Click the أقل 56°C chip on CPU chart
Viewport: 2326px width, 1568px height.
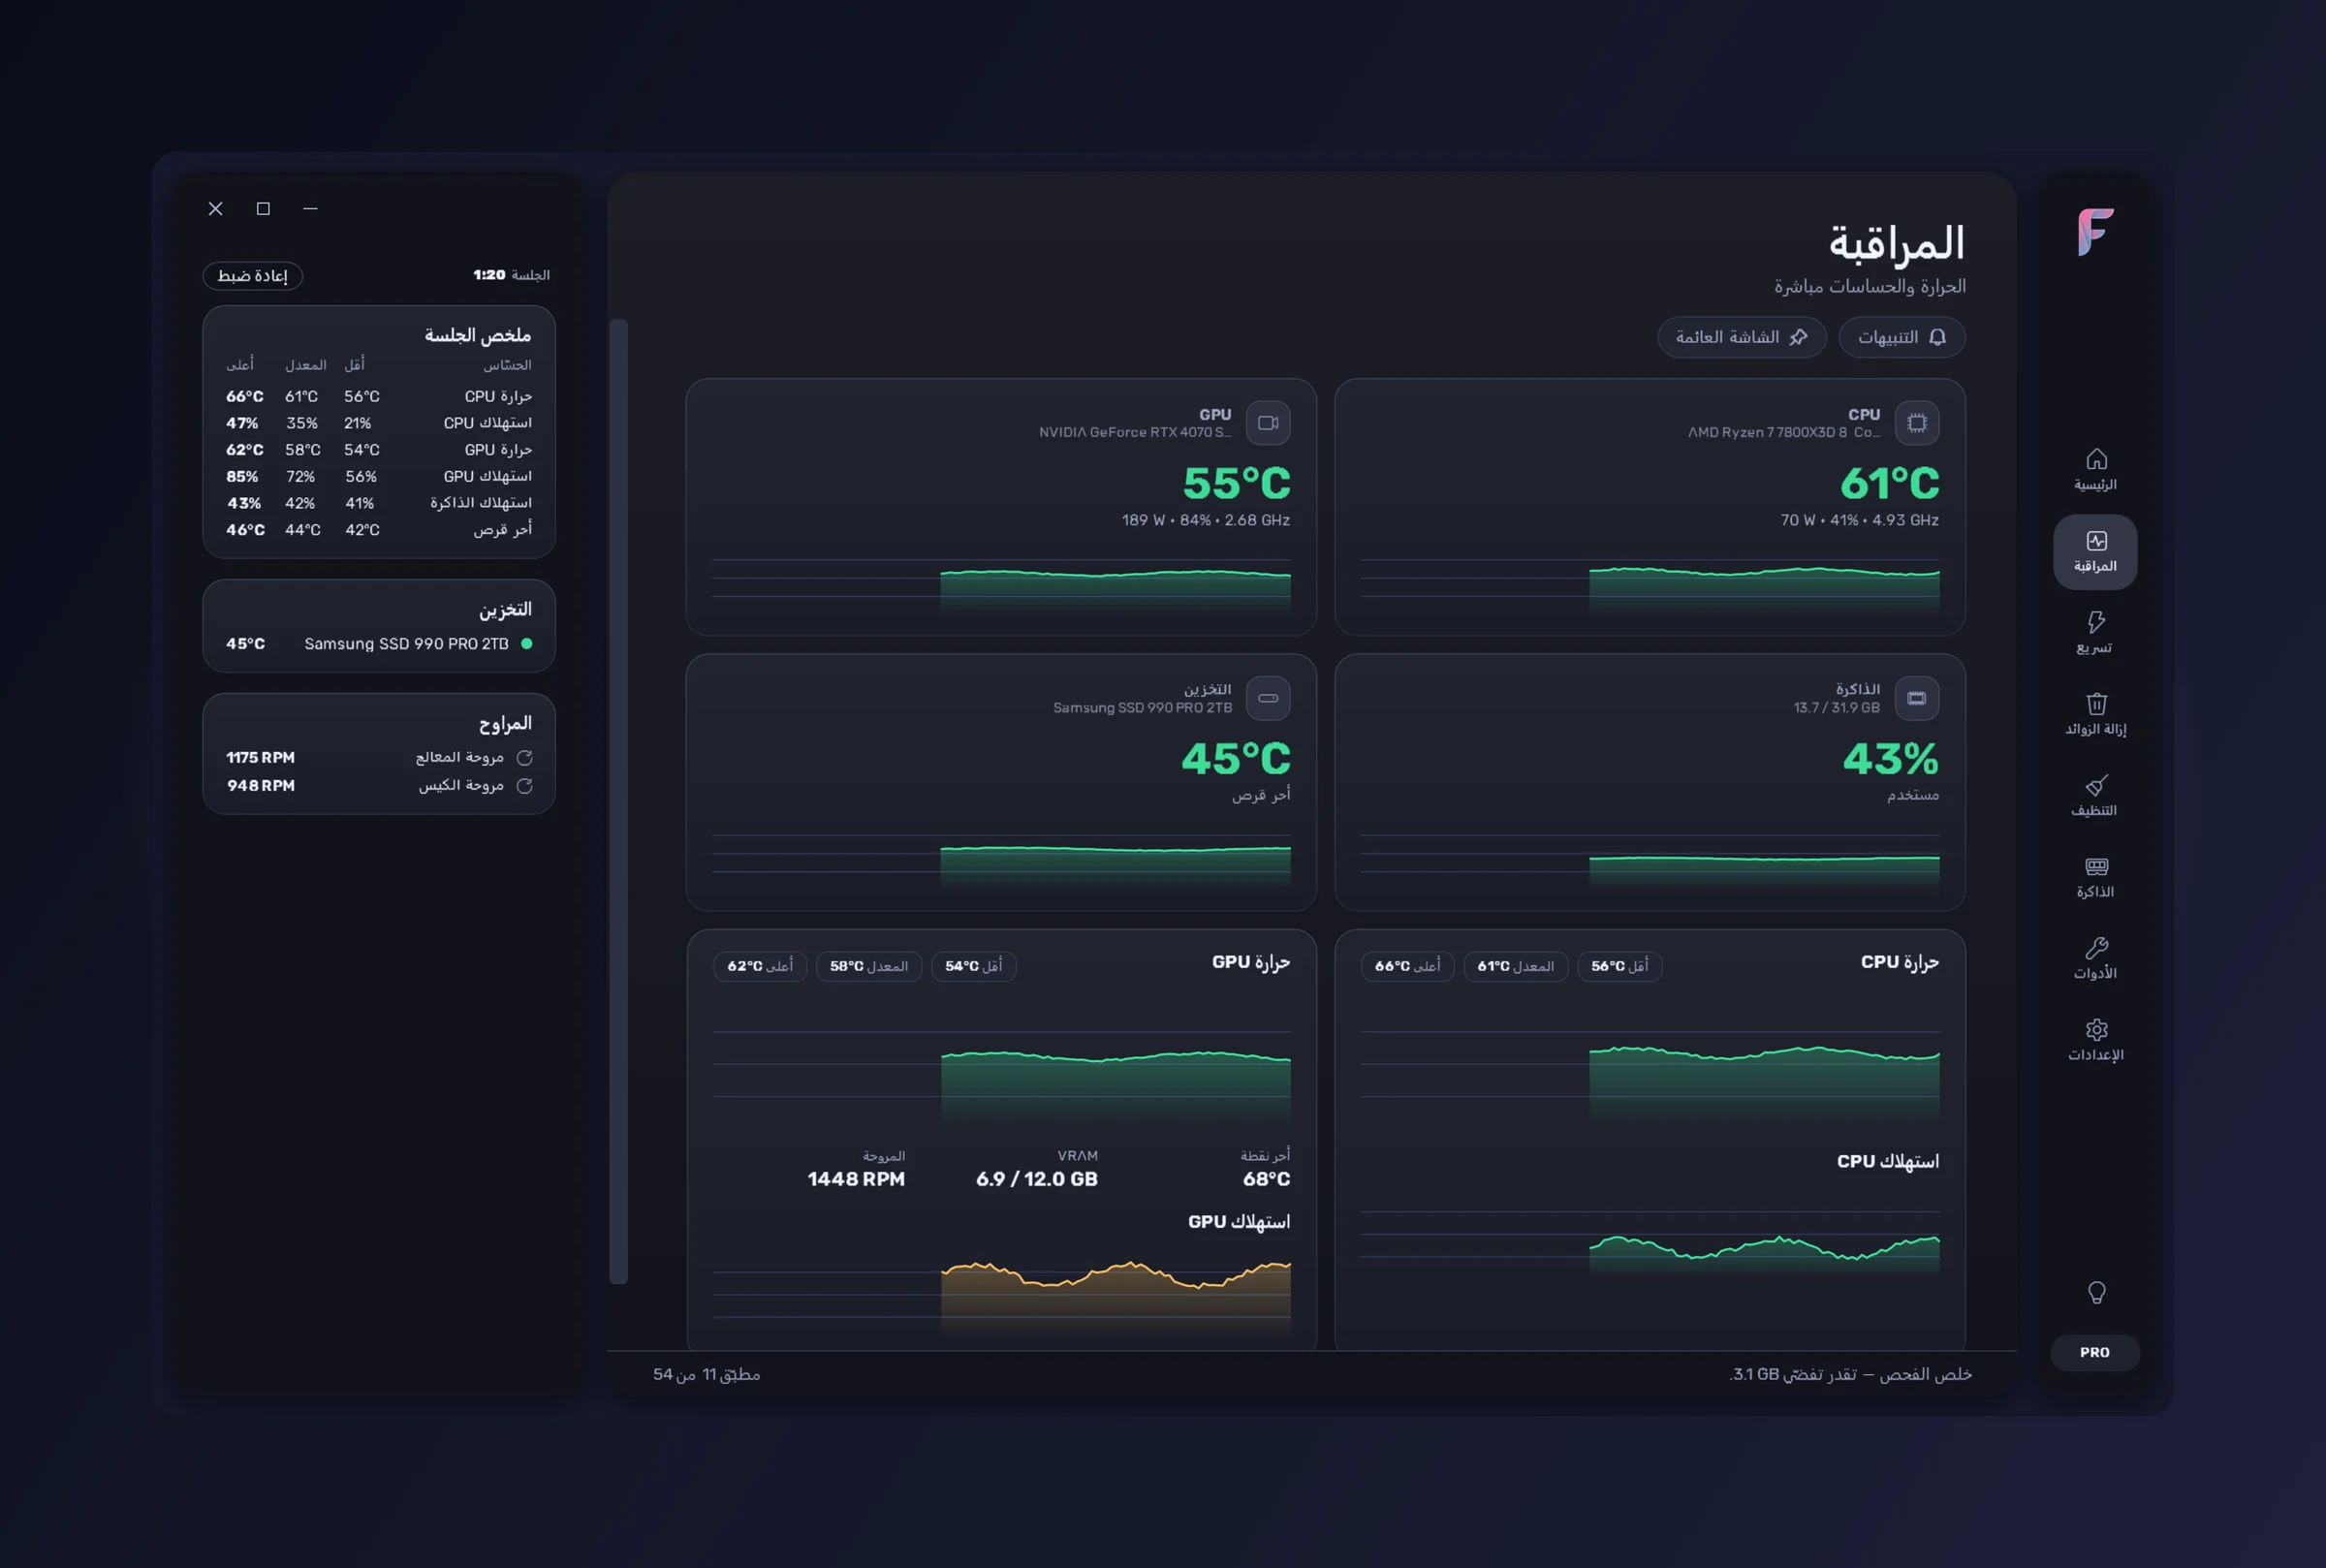(x=1619, y=966)
